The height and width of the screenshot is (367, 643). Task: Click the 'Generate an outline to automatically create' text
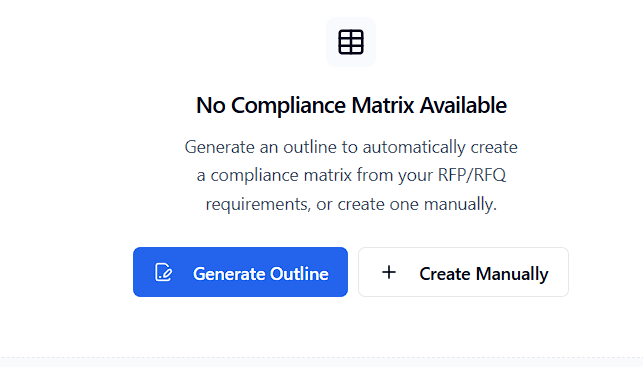pos(351,147)
